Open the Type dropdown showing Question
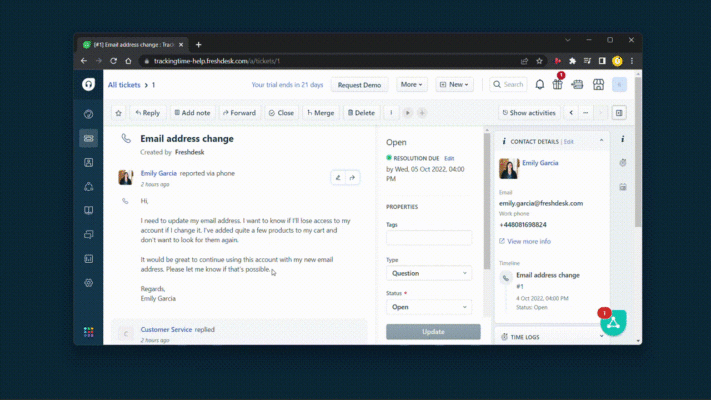 429,273
